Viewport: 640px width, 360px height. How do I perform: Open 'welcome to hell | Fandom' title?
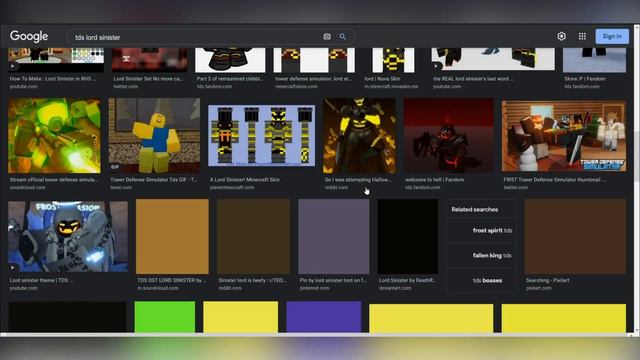click(x=435, y=180)
